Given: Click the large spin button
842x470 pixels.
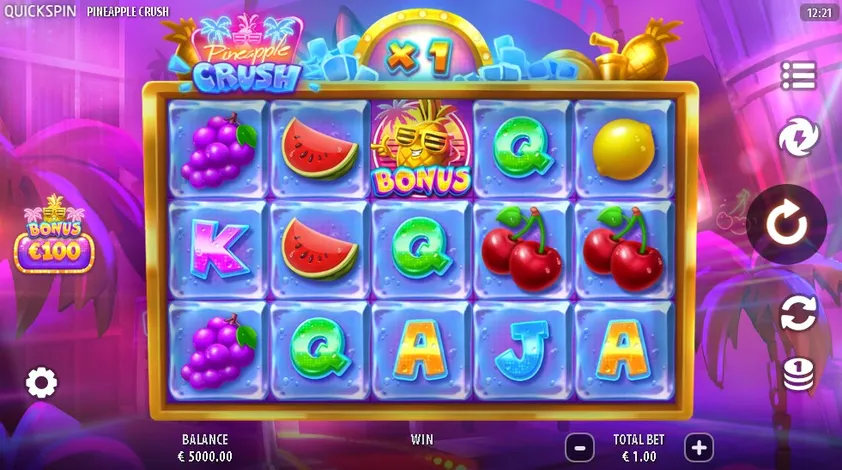Looking at the screenshot, I should 787,224.
